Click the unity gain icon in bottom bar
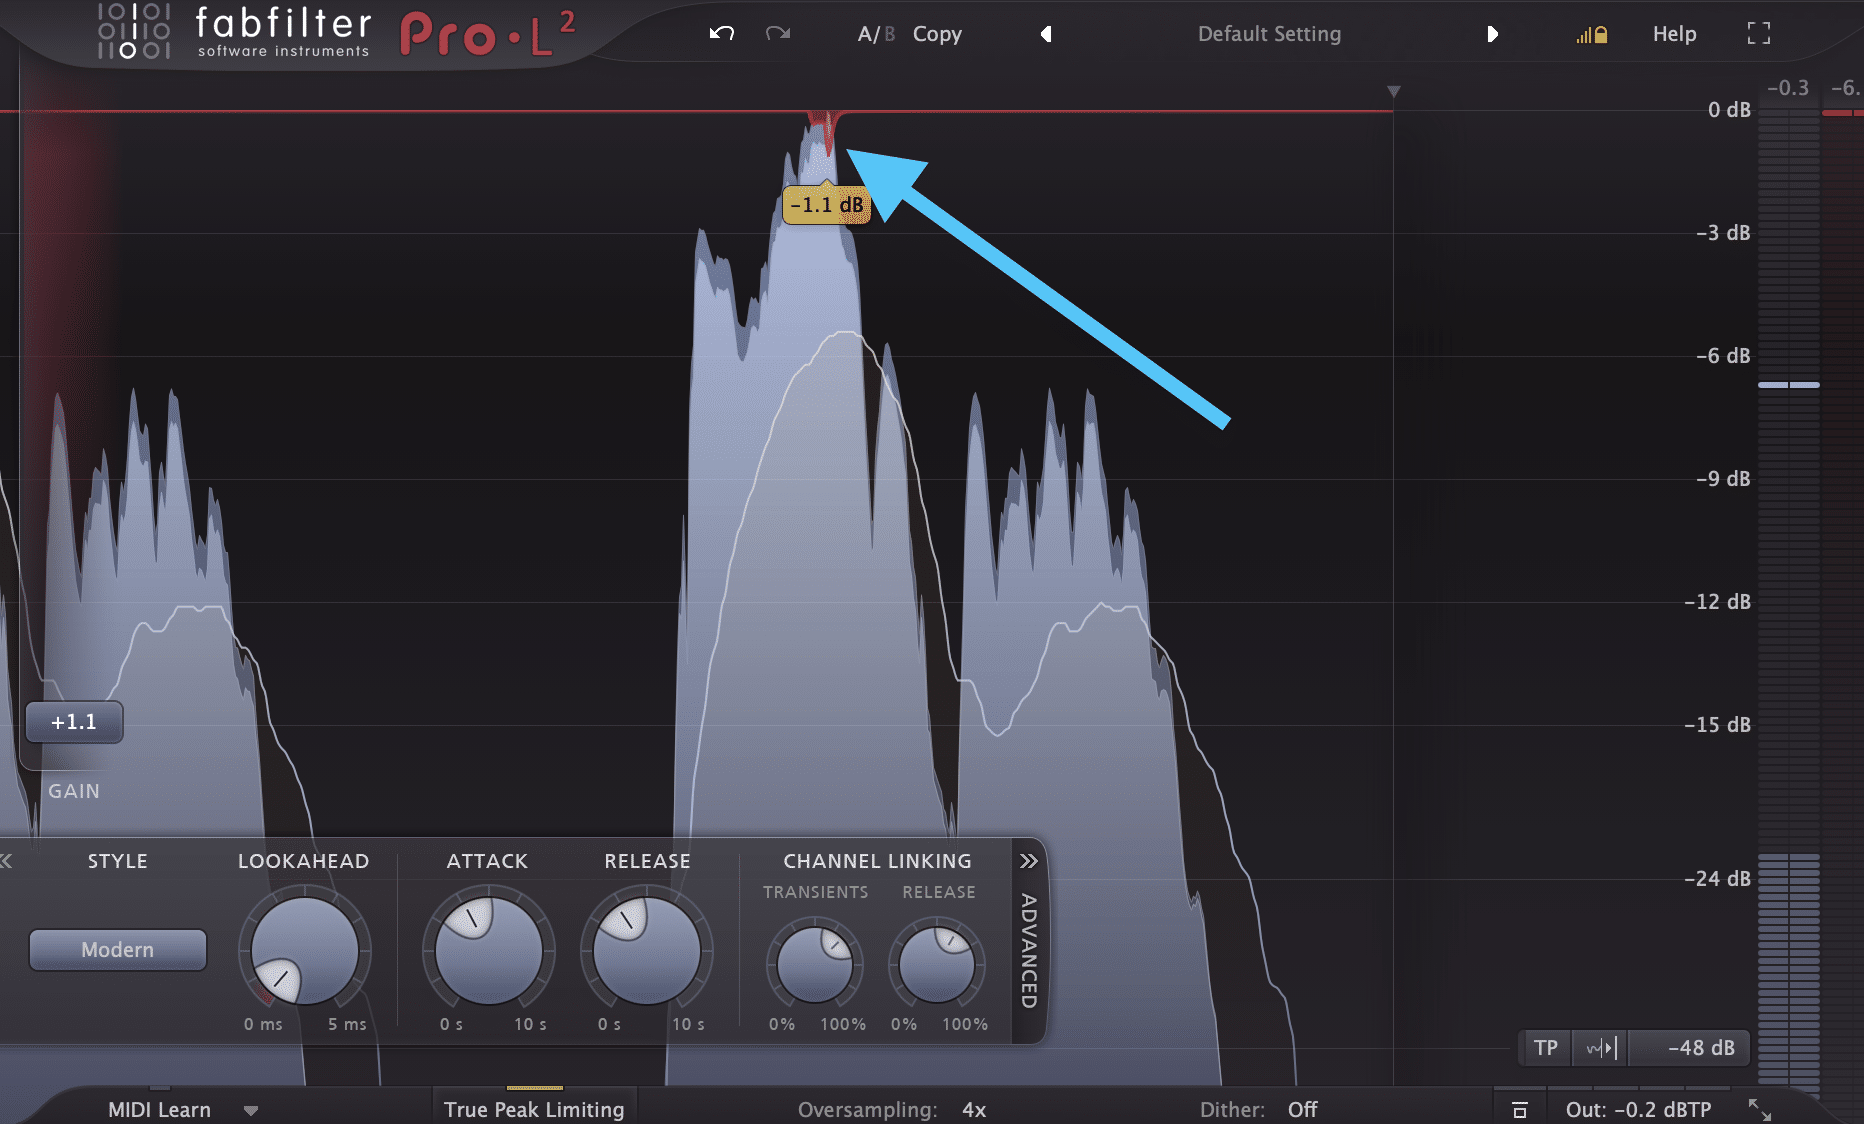The width and height of the screenshot is (1864, 1124). pos(1520,1110)
